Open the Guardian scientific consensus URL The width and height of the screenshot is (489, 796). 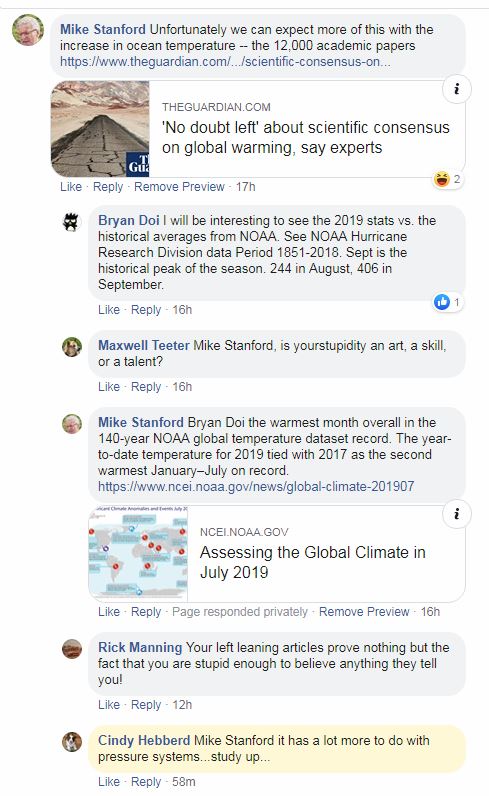pyautogui.click(x=225, y=62)
